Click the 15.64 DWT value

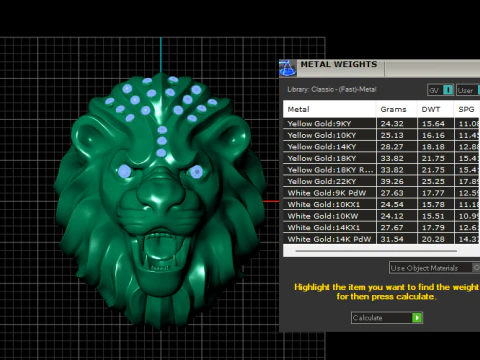click(433, 124)
